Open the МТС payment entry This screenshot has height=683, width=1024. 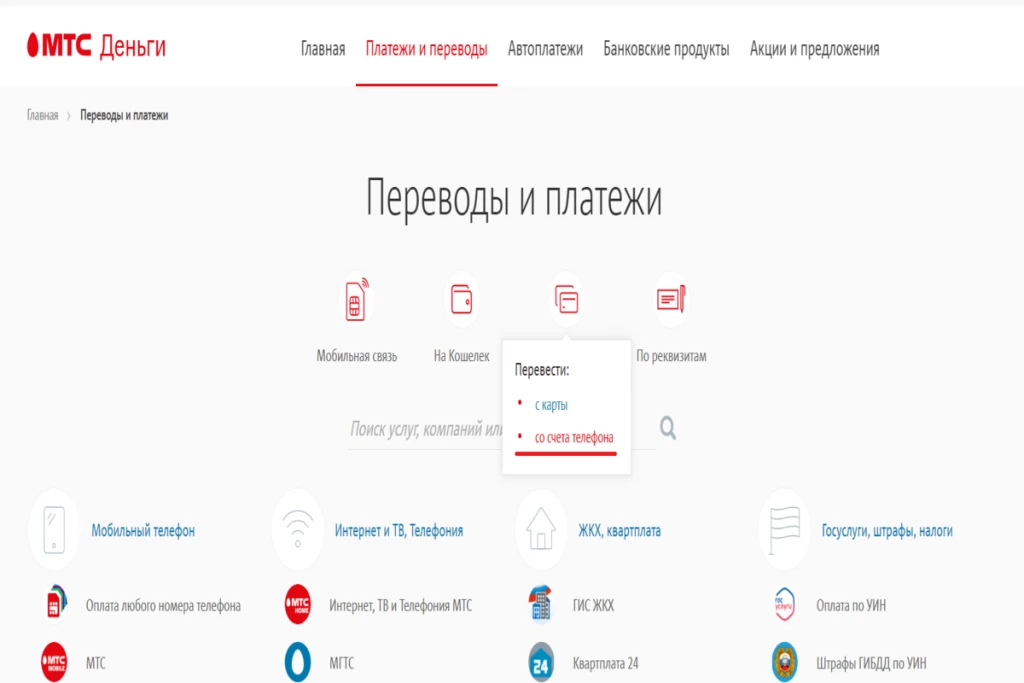point(95,663)
